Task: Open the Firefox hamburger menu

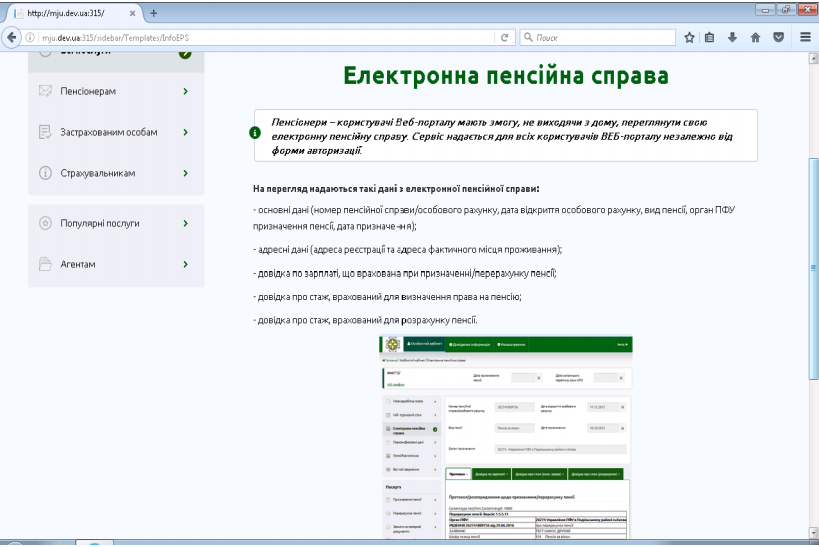Action: coord(805,38)
